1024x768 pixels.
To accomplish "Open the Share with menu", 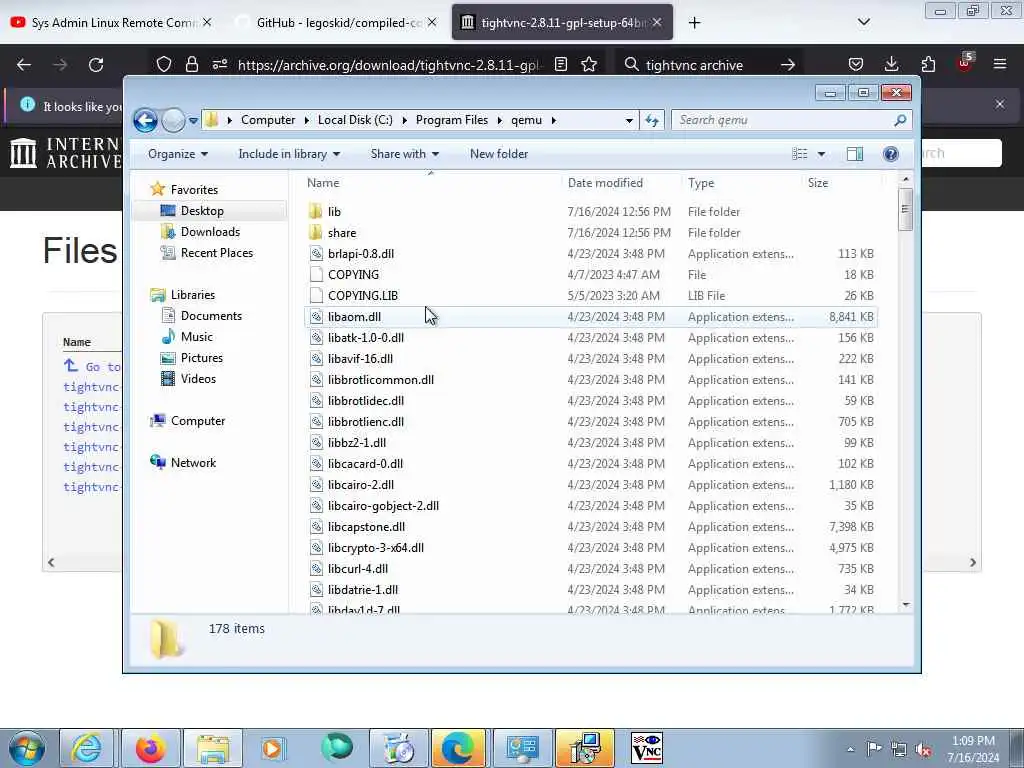I will (x=404, y=154).
